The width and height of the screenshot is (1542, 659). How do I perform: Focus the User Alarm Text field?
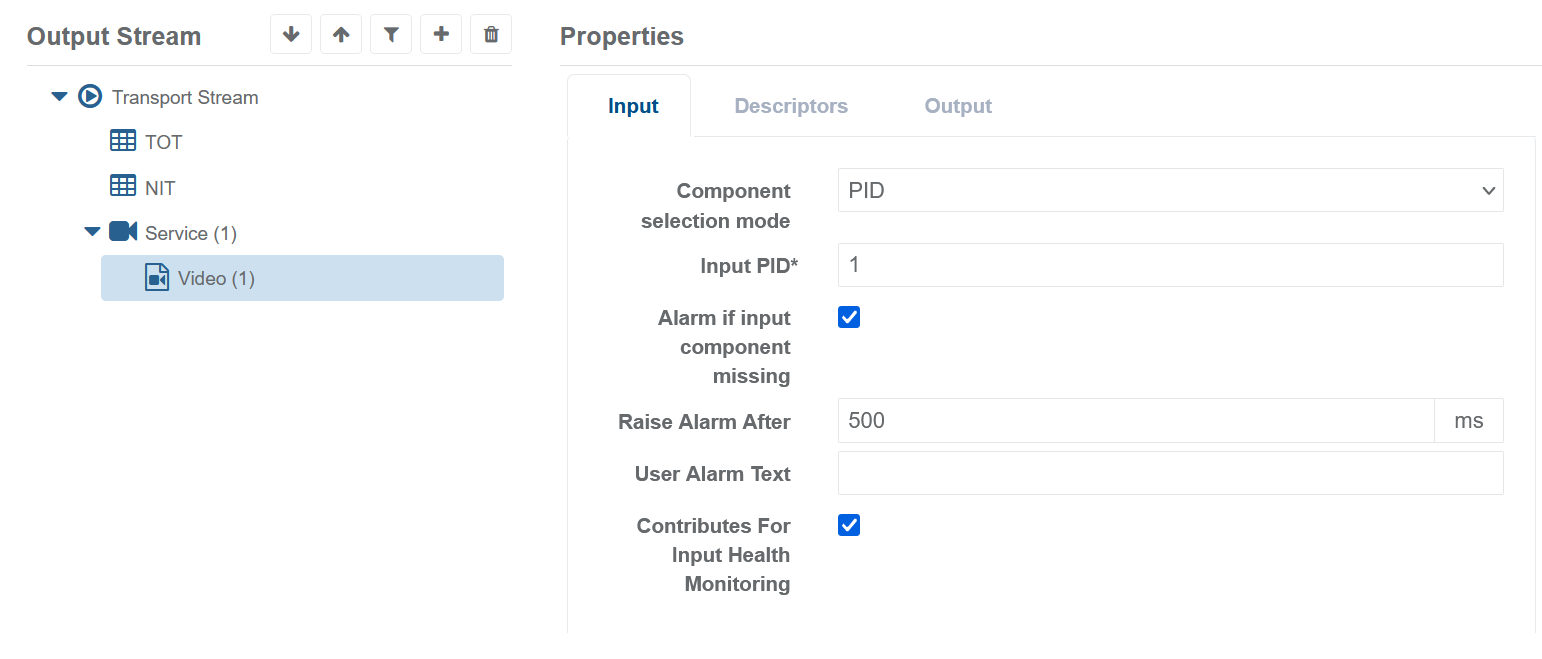pos(1170,473)
